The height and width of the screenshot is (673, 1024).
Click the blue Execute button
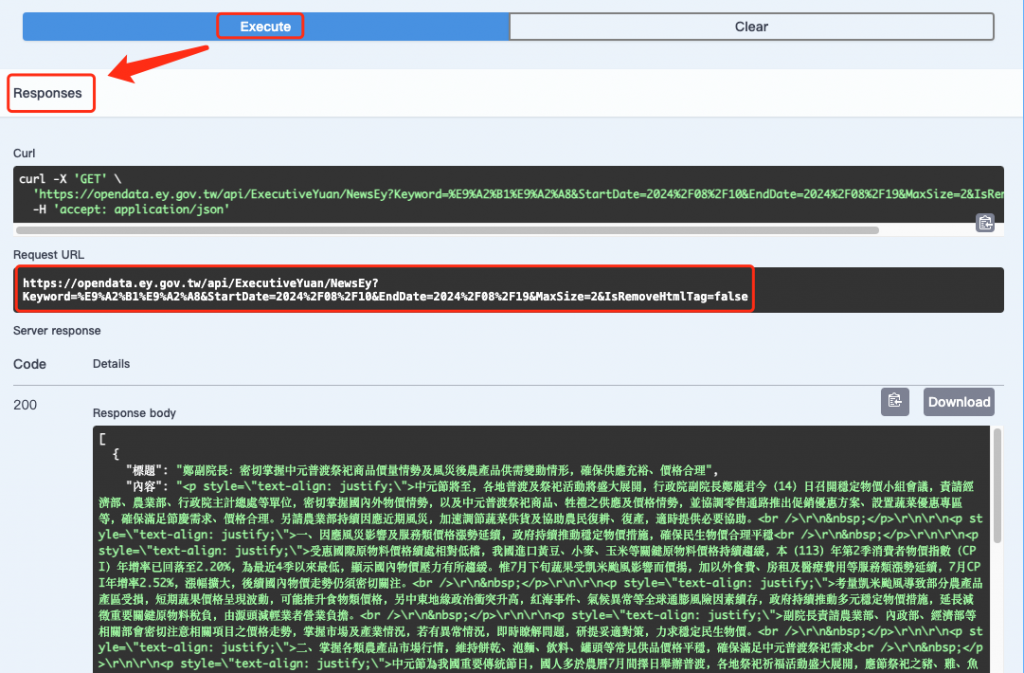(266, 27)
